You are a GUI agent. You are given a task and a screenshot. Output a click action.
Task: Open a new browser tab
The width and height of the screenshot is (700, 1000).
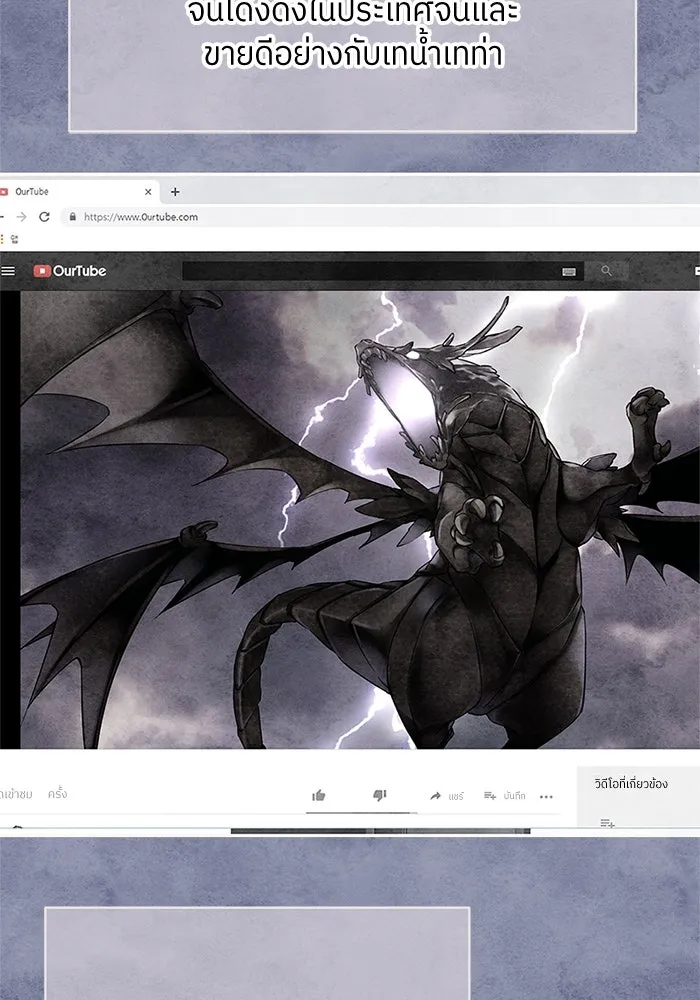click(175, 192)
